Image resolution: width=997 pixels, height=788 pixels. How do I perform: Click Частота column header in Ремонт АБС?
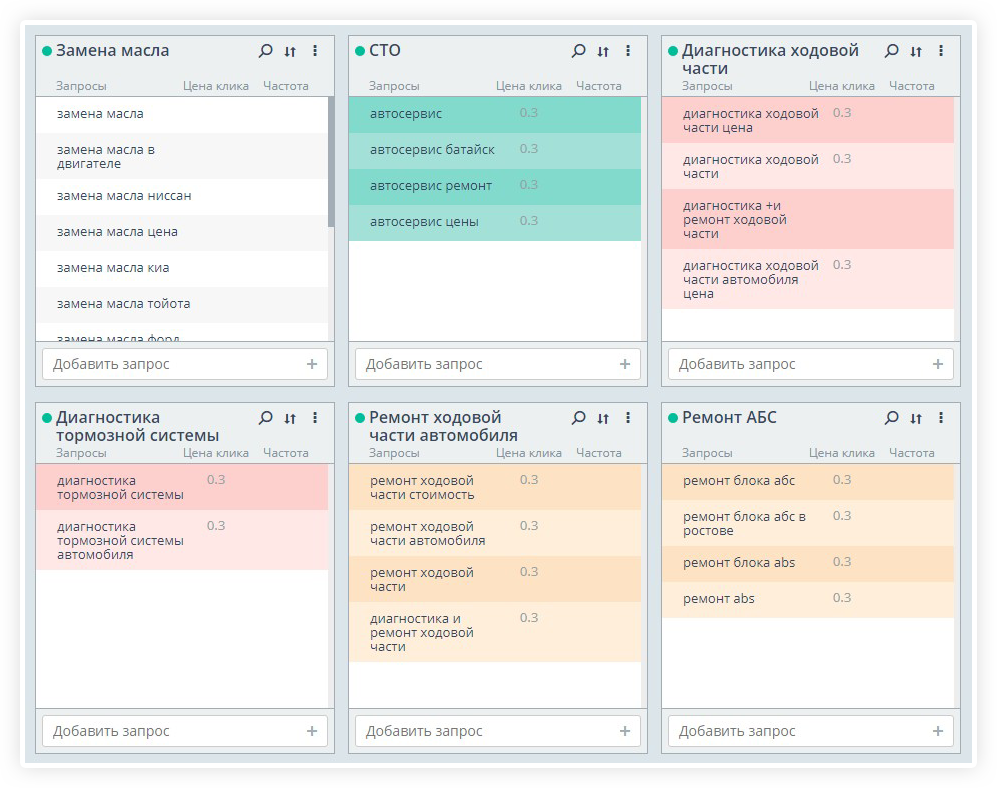(x=911, y=453)
